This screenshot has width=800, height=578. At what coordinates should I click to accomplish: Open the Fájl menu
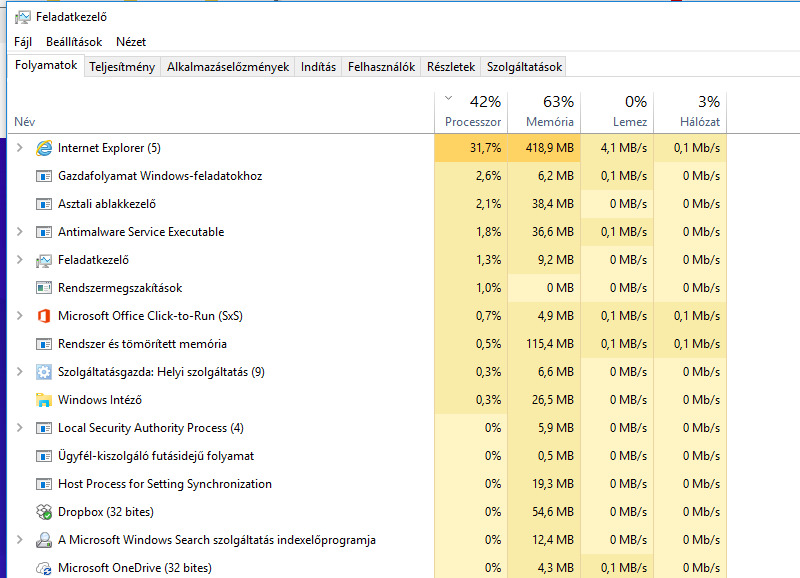point(23,42)
